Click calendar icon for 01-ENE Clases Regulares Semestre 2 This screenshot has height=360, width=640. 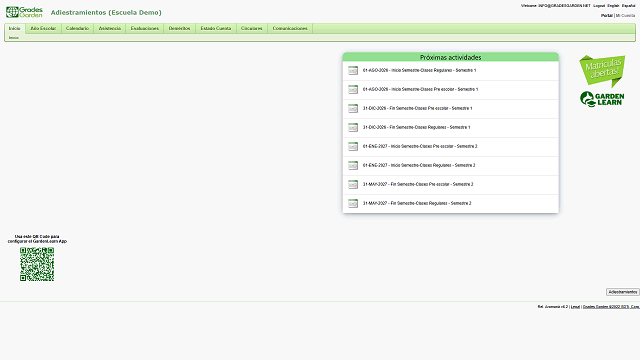[353, 165]
